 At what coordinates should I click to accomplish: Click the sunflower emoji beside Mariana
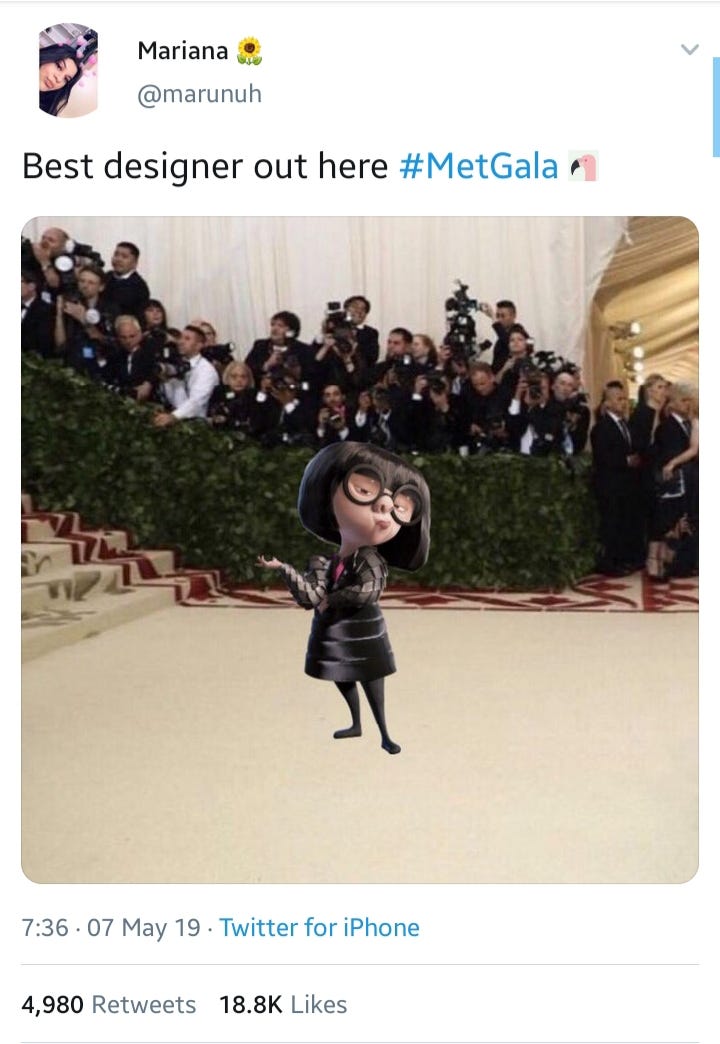[x=249, y=51]
